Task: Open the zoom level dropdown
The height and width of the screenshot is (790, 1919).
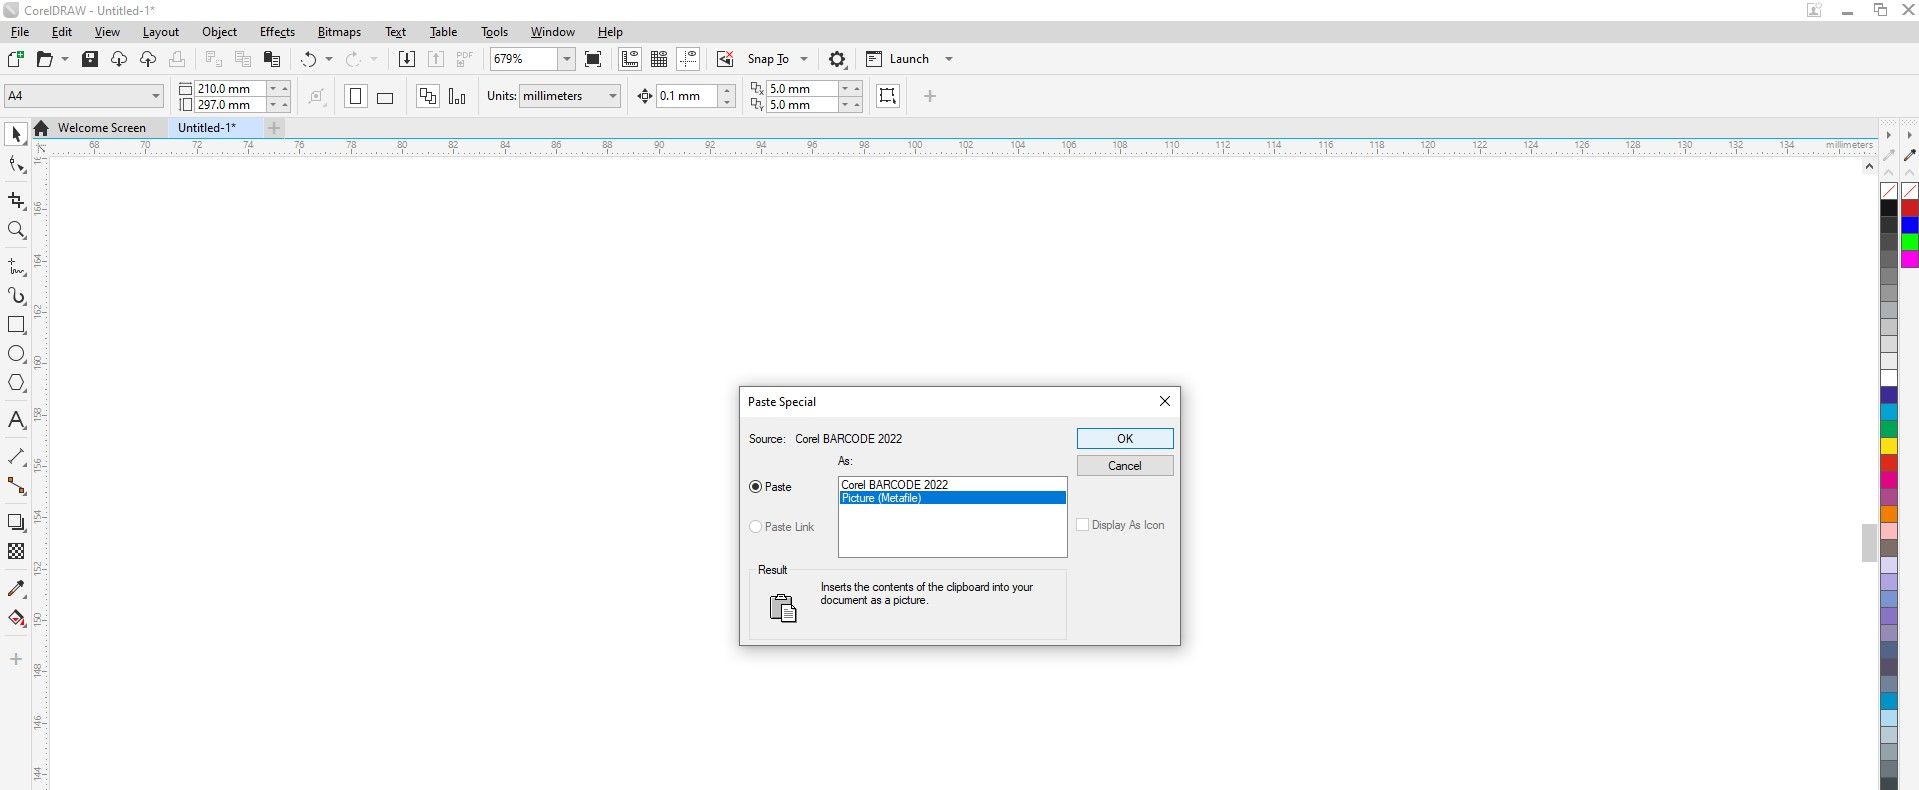Action: point(567,59)
